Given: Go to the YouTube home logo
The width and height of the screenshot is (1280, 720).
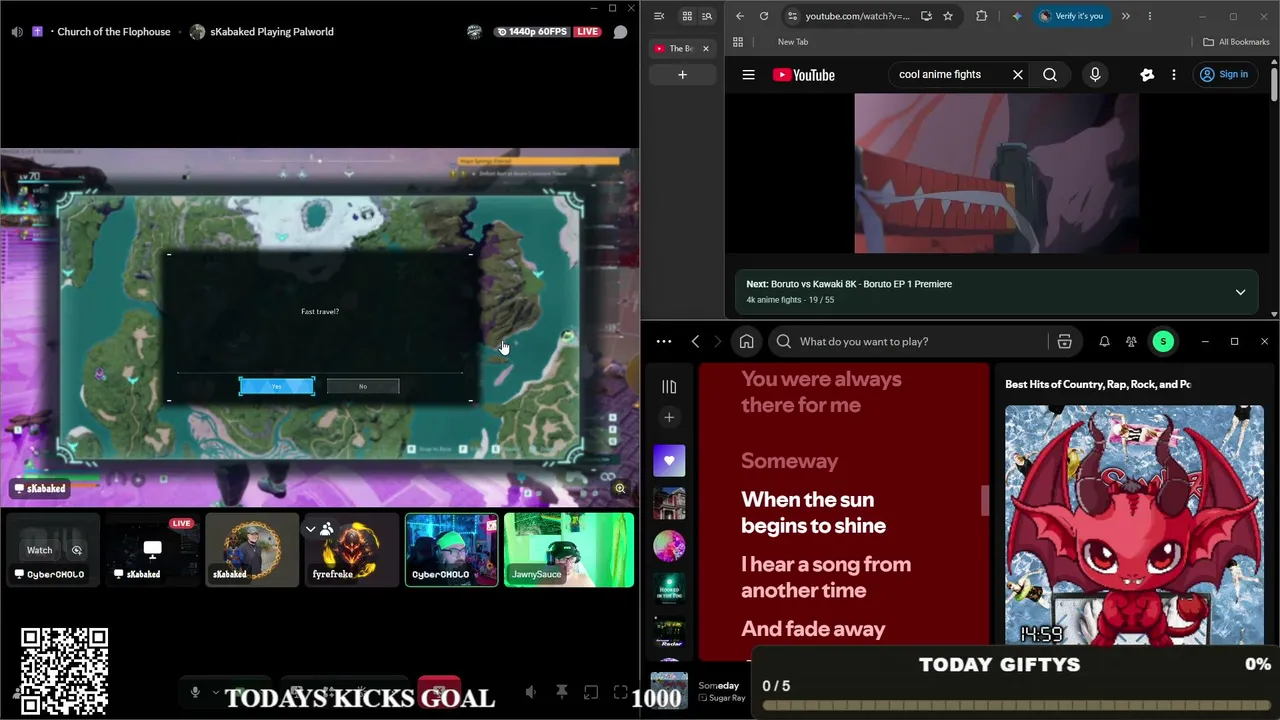Looking at the screenshot, I should pos(804,75).
